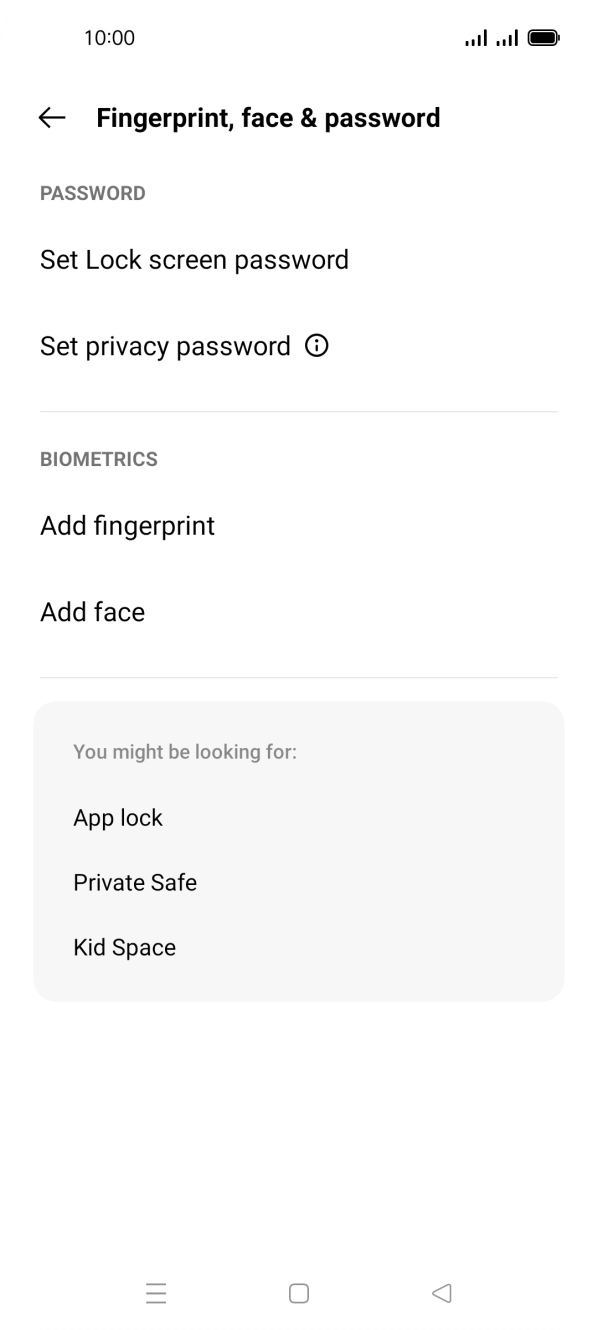Launch Kid Space
Viewport: 598px width, 1330px height.
[x=124, y=948]
